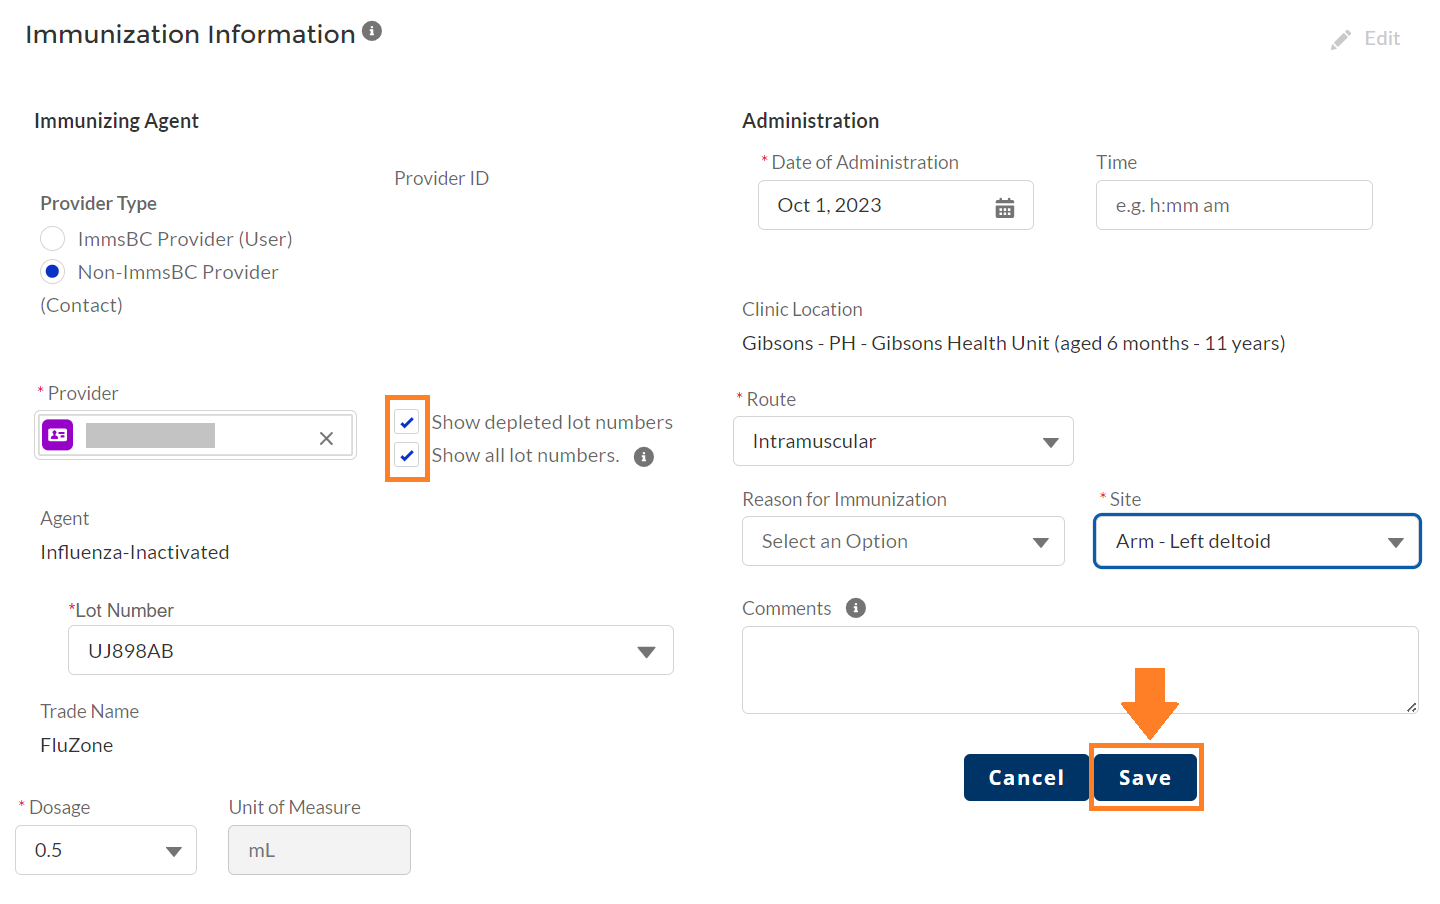Image resolution: width=1440 pixels, height=904 pixels.
Task: Click inside the Comments text area
Action: pyautogui.click(x=1080, y=670)
